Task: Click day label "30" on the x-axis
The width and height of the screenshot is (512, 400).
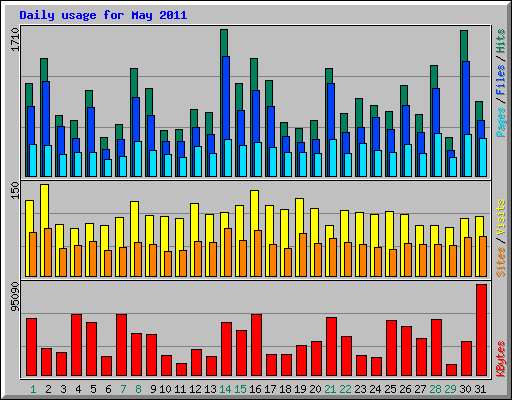Action: point(465,389)
